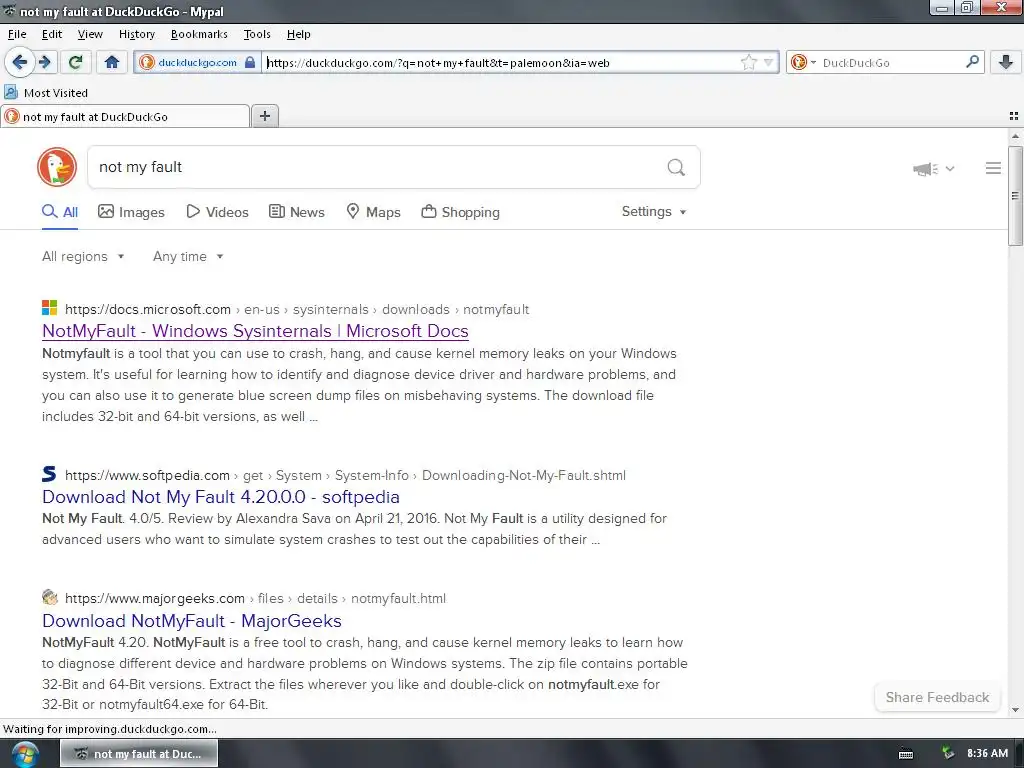Expand the Settings dropdown

(654, 212)
